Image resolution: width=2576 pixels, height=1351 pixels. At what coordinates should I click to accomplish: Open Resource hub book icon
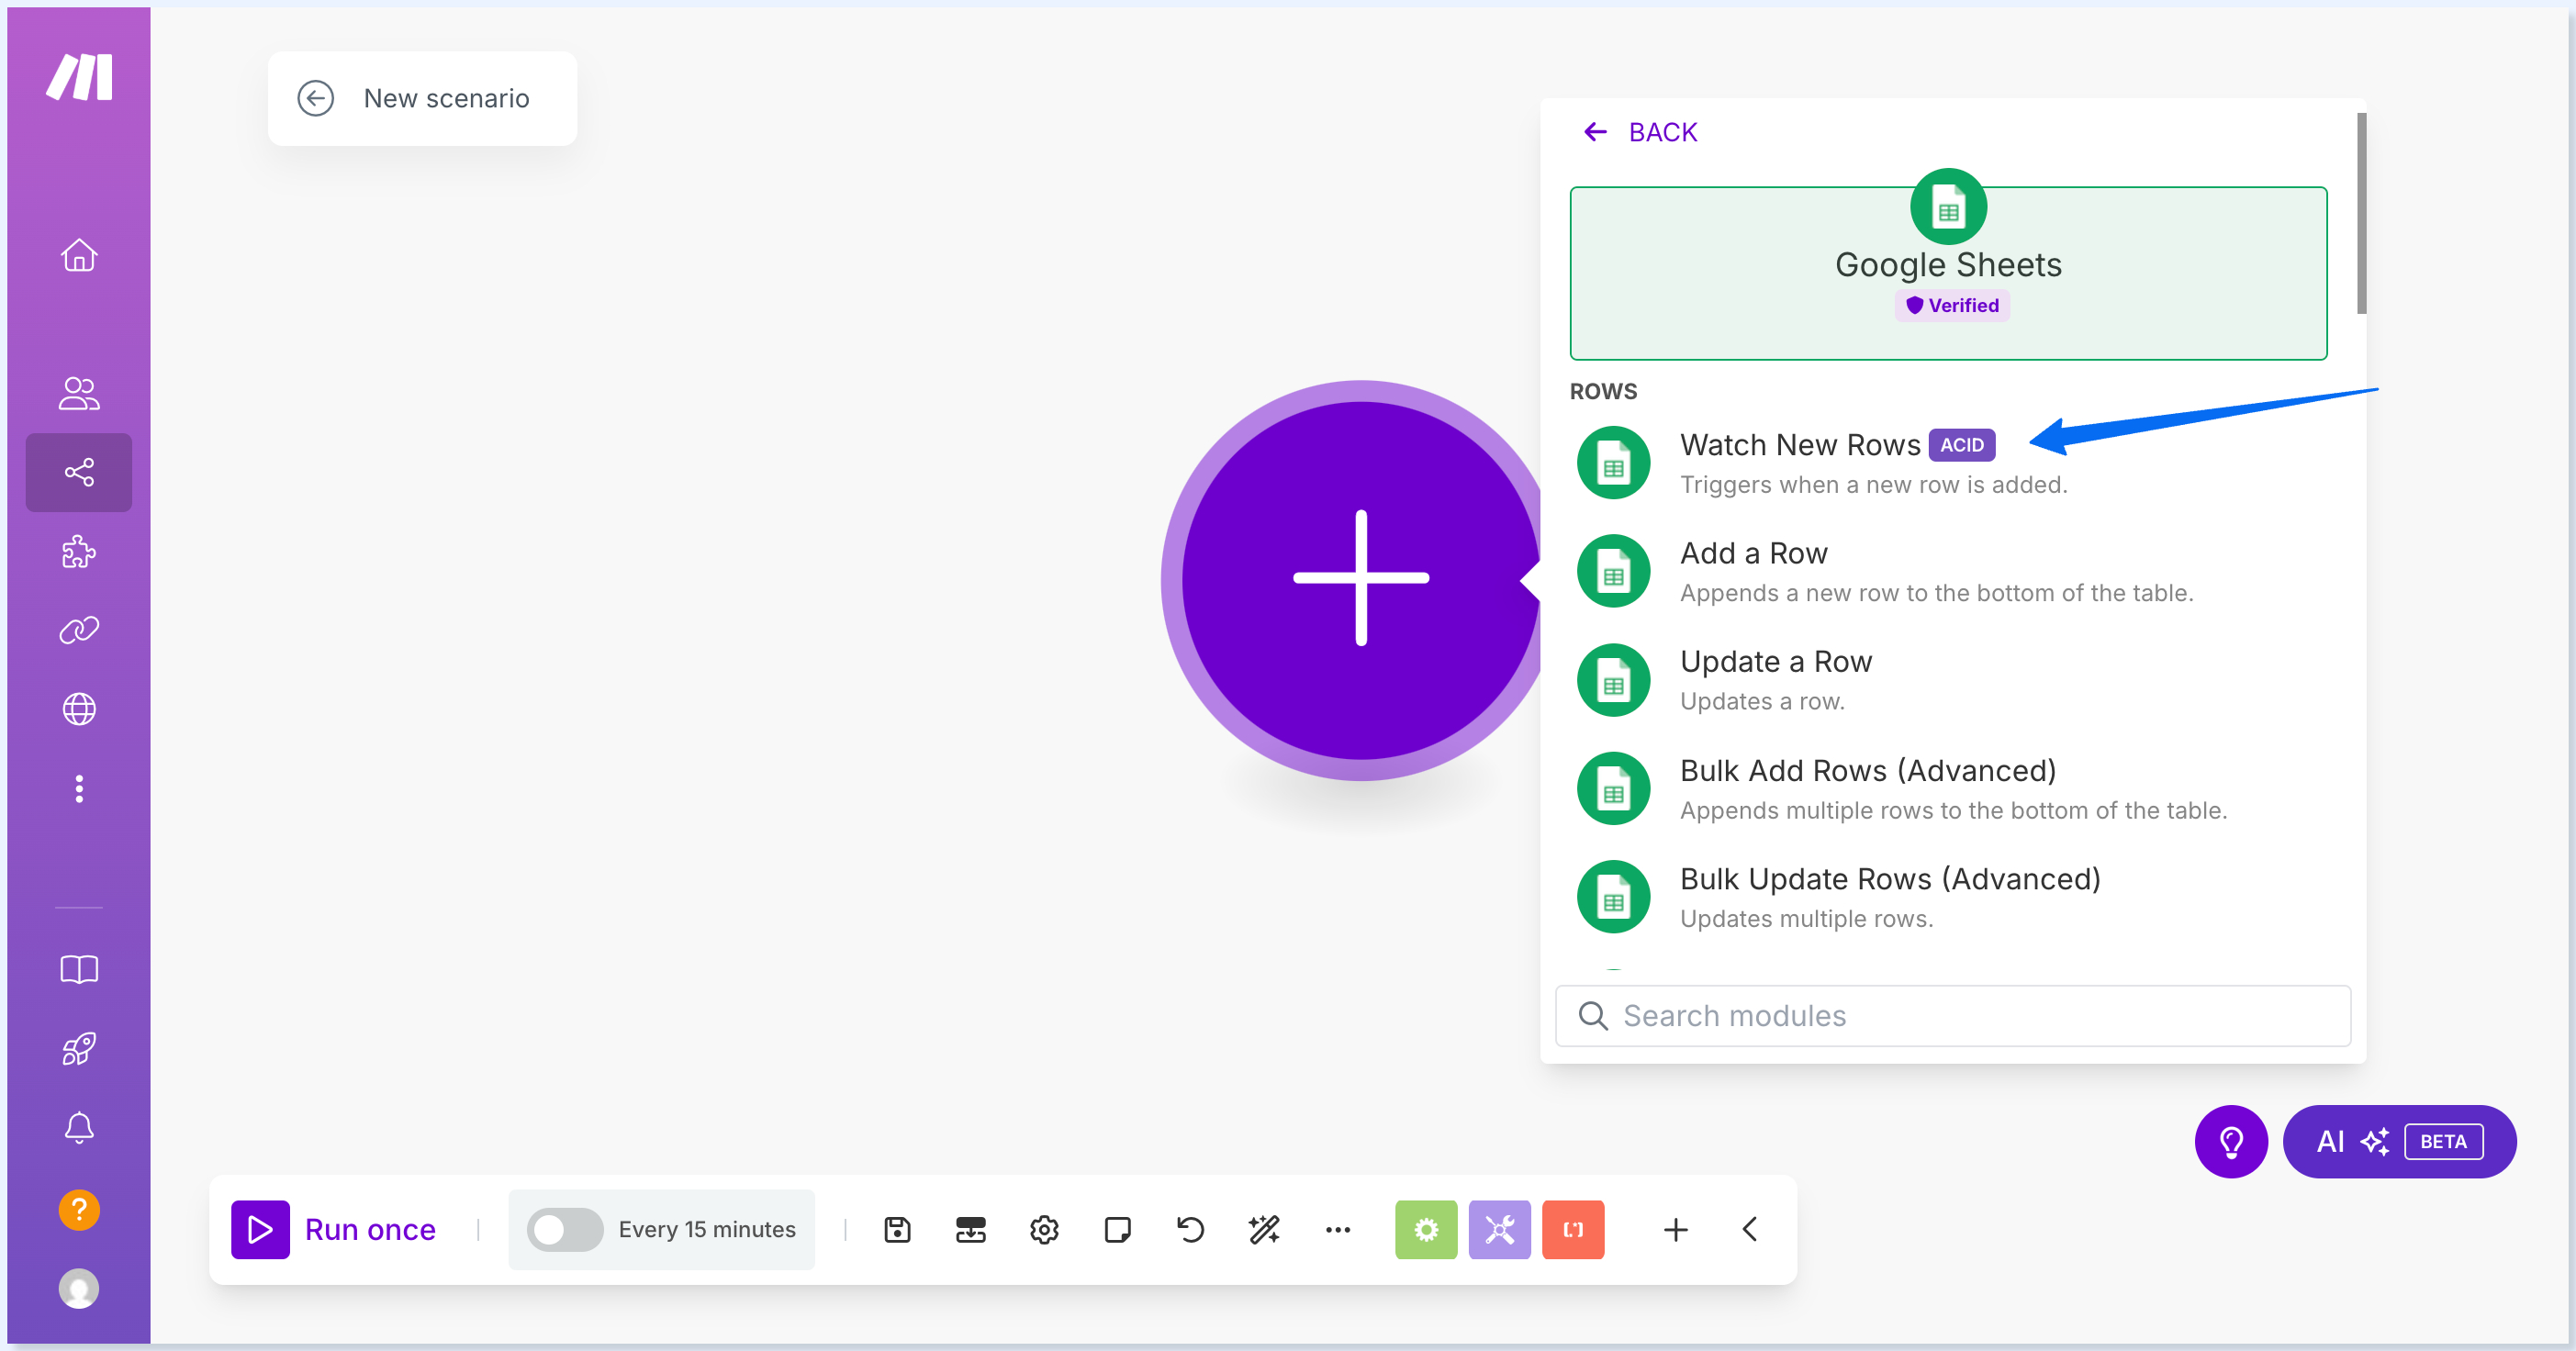coord(79,969)
